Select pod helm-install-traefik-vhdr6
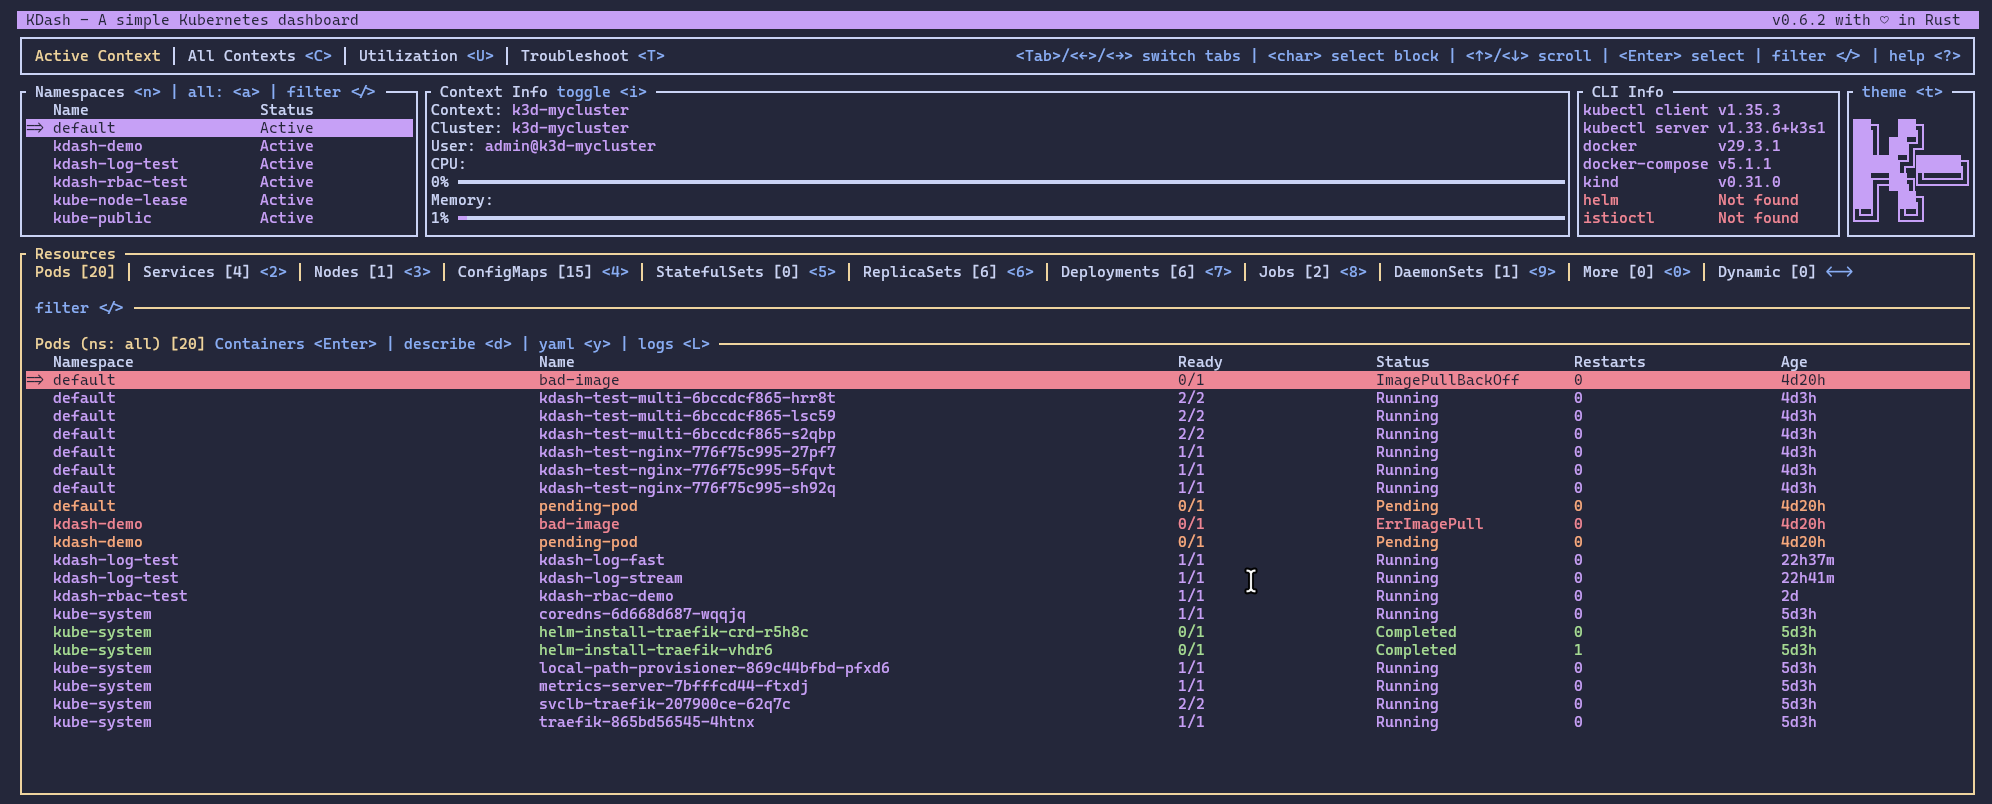This screenshot has height=804, width=1992. point(998,650)
